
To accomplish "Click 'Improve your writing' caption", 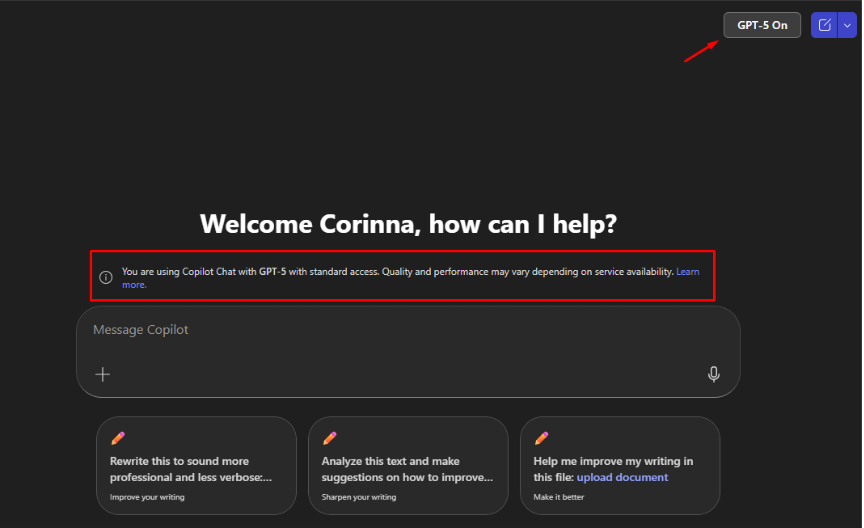I will [x=147, y=497].
